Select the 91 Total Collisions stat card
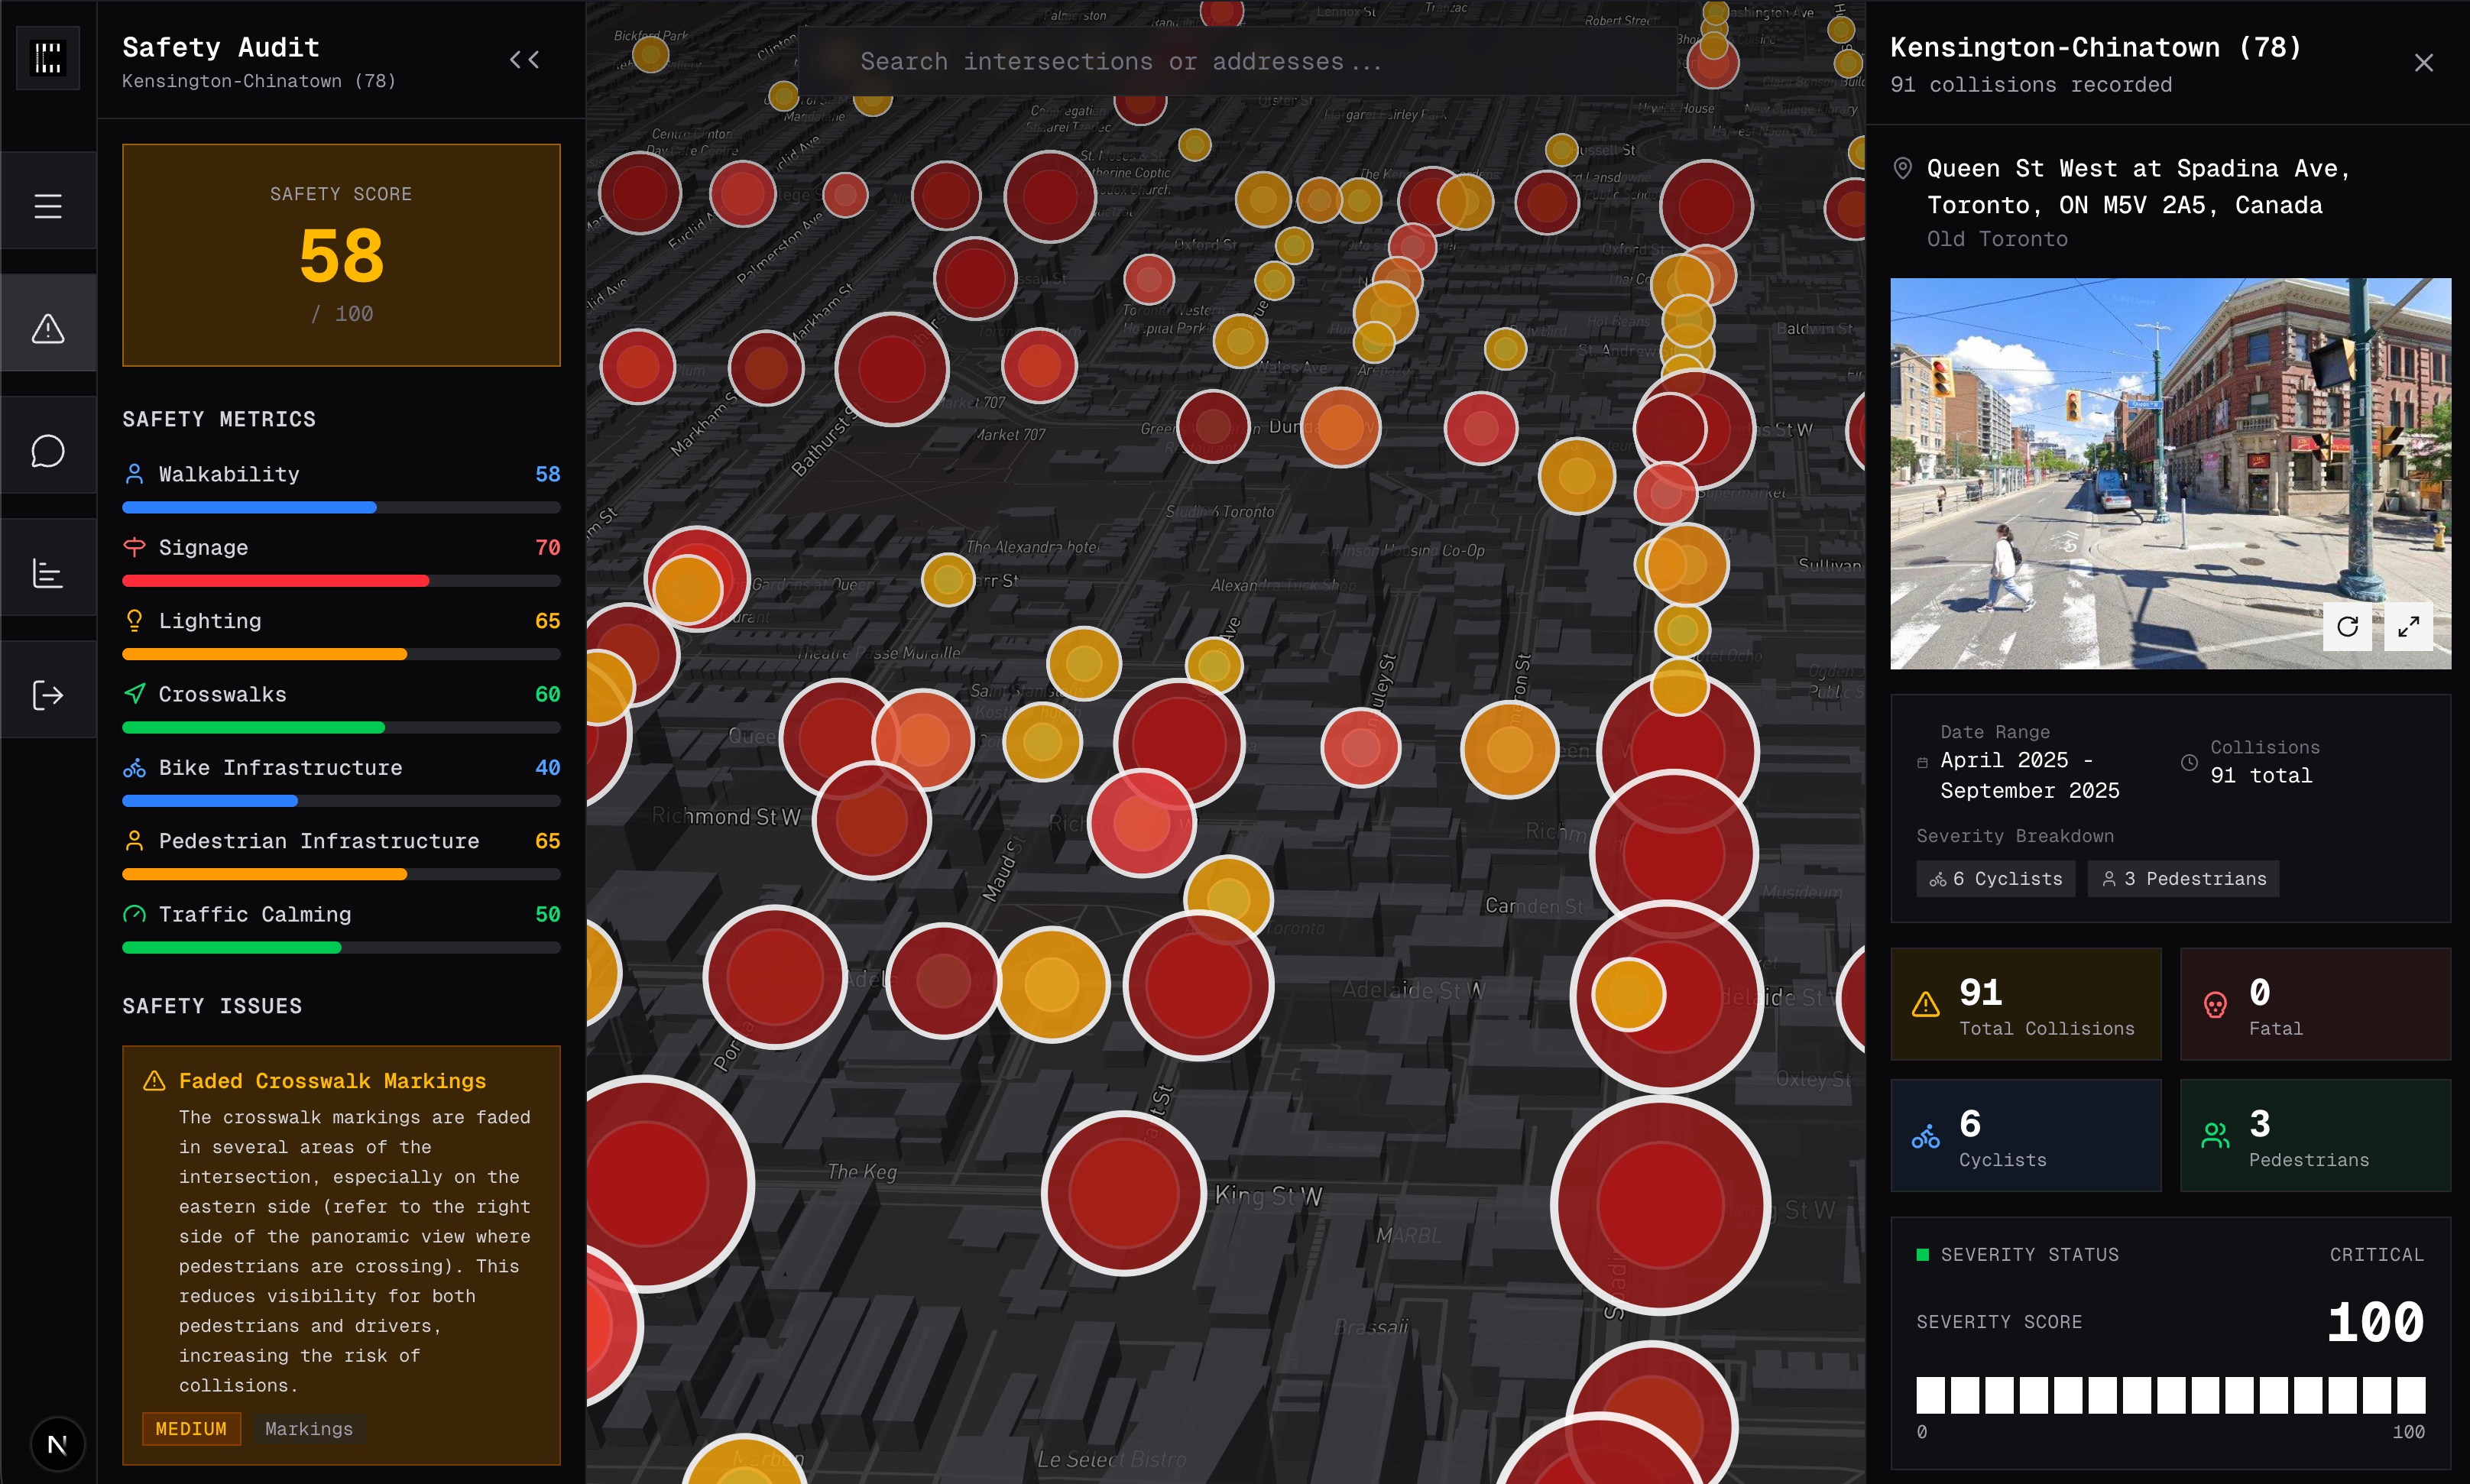 click(2025, 1004)
